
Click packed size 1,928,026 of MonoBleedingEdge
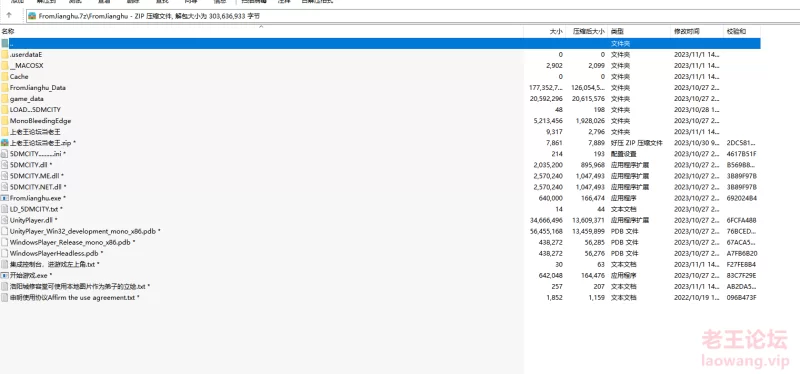(590, 121)
